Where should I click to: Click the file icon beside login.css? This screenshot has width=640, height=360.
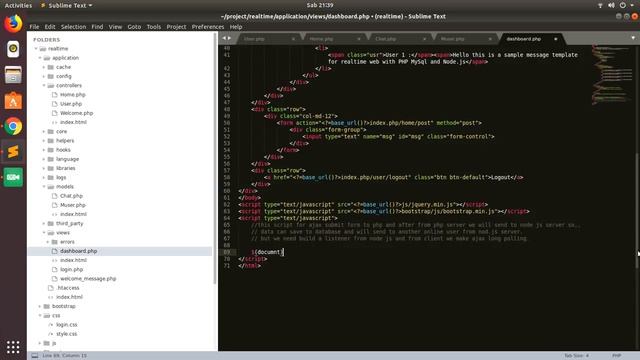tap(51, 324)
